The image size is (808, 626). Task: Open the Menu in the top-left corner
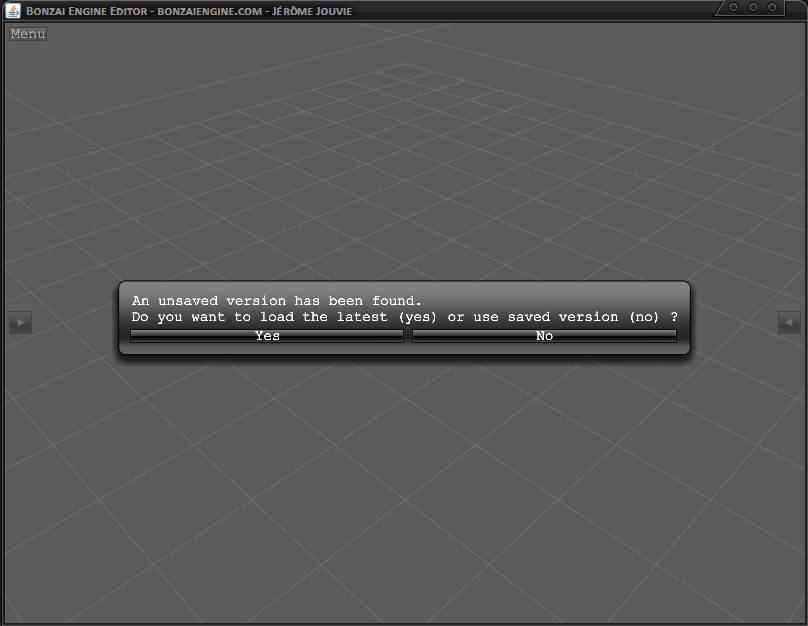click(x=27, y=34)
